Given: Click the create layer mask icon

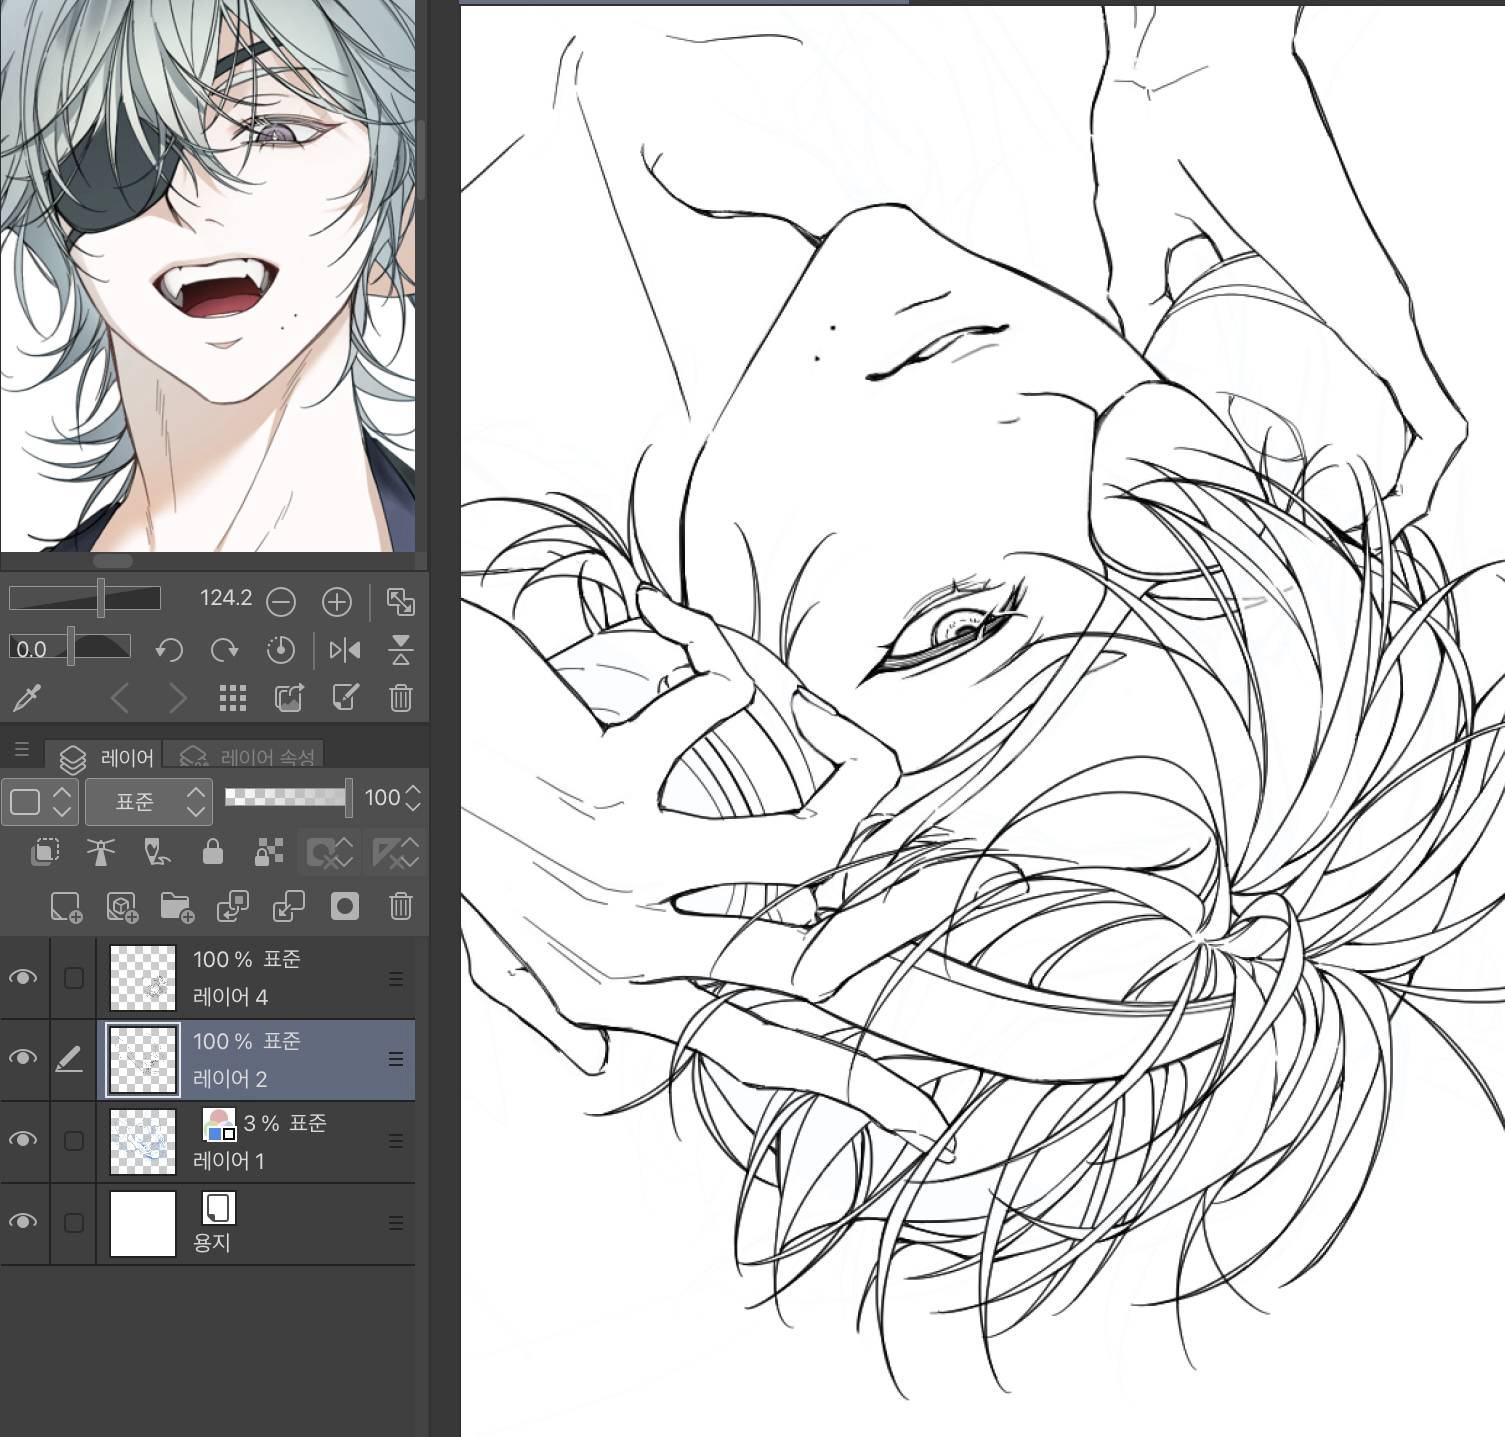Looking at the screenshot, I should 344,906.
